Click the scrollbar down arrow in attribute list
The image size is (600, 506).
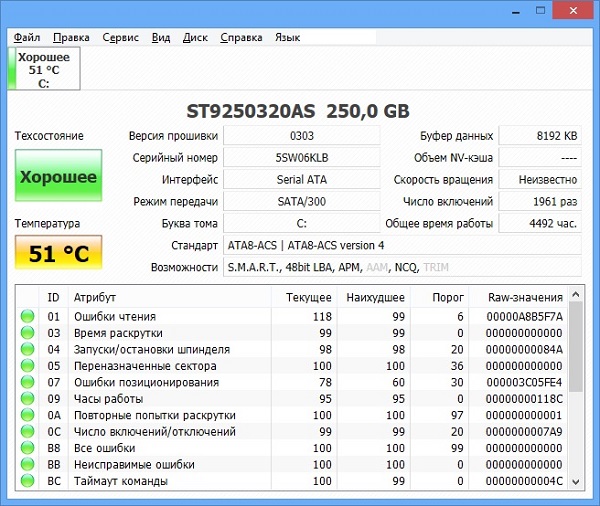576,482
